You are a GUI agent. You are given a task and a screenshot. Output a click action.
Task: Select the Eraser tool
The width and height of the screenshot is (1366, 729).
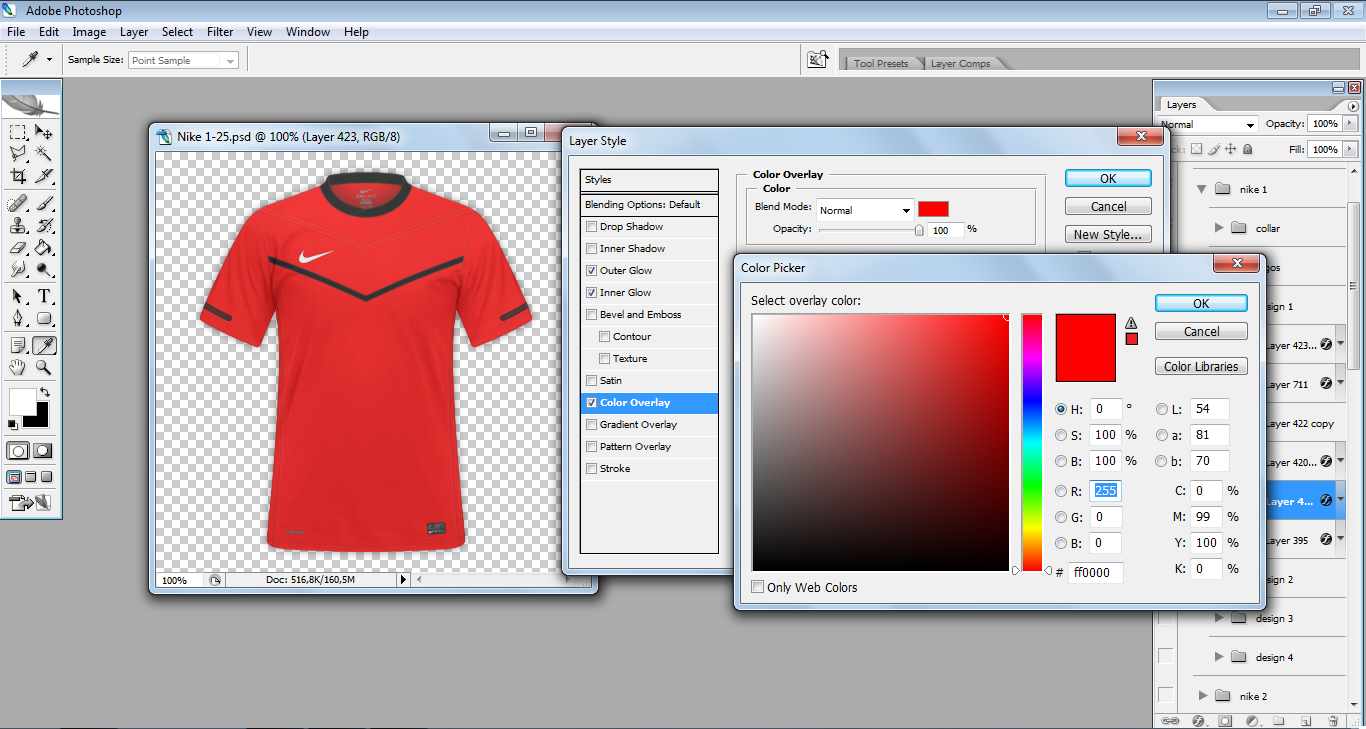coord(18,247)
